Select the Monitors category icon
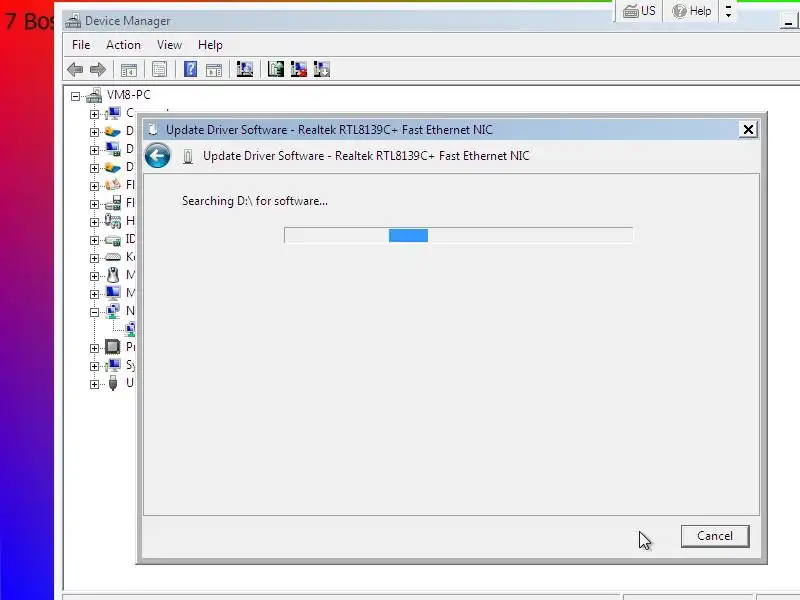The width and height of the screenshot is (800, 600). point(113,293)
